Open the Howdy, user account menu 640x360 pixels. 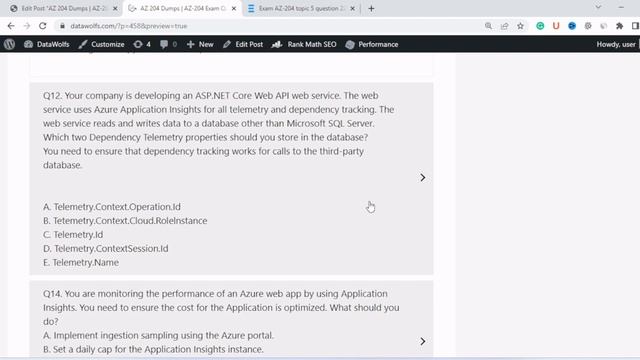click(617, 44)
